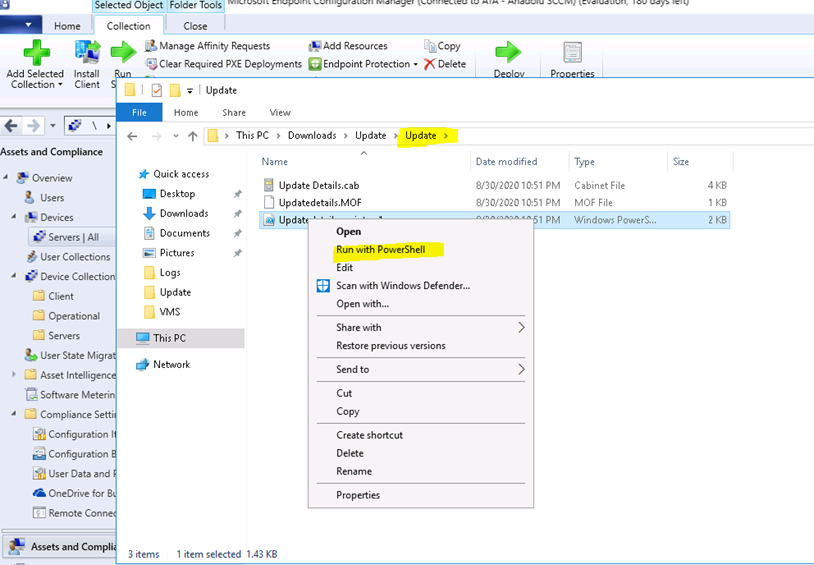
Task: Collapse Overview tree node in SCCM
Action: (x=6, y=178)
